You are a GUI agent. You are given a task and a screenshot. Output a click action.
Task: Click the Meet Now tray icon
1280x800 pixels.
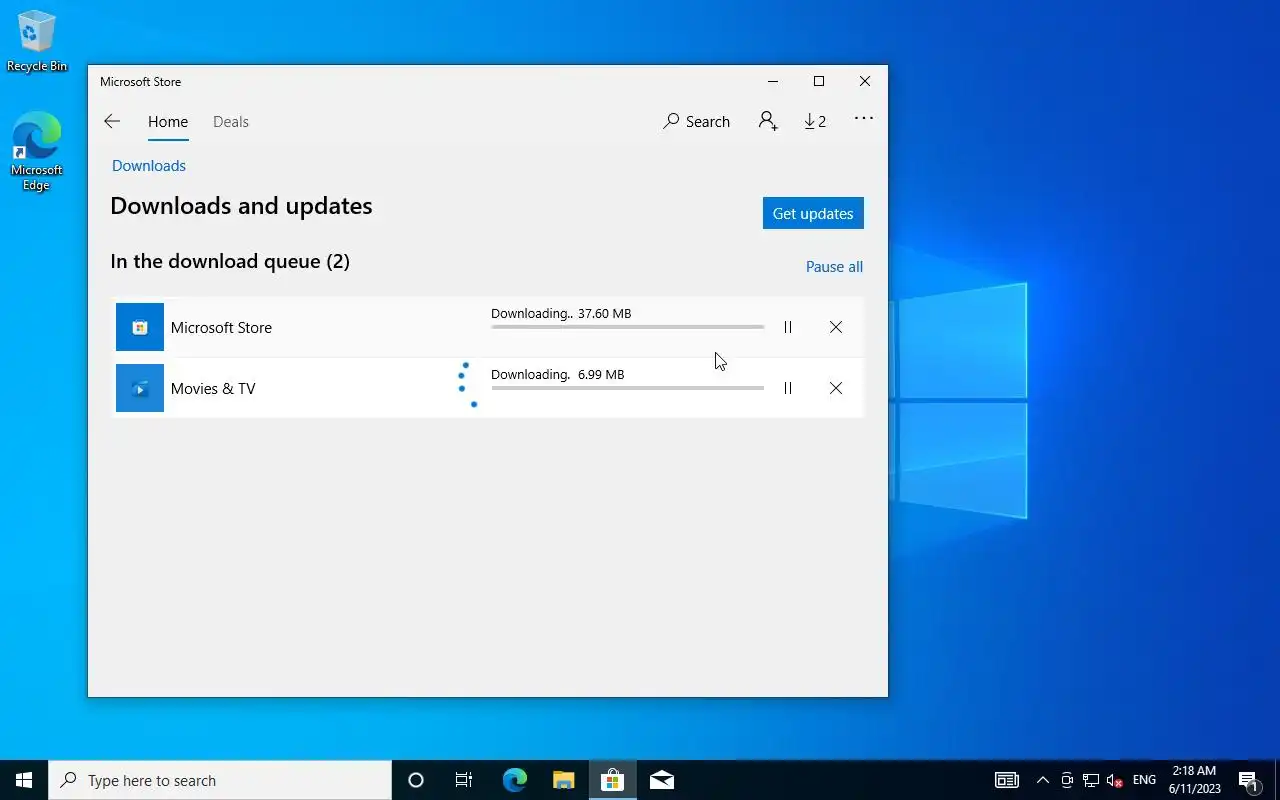point(1067,780)
